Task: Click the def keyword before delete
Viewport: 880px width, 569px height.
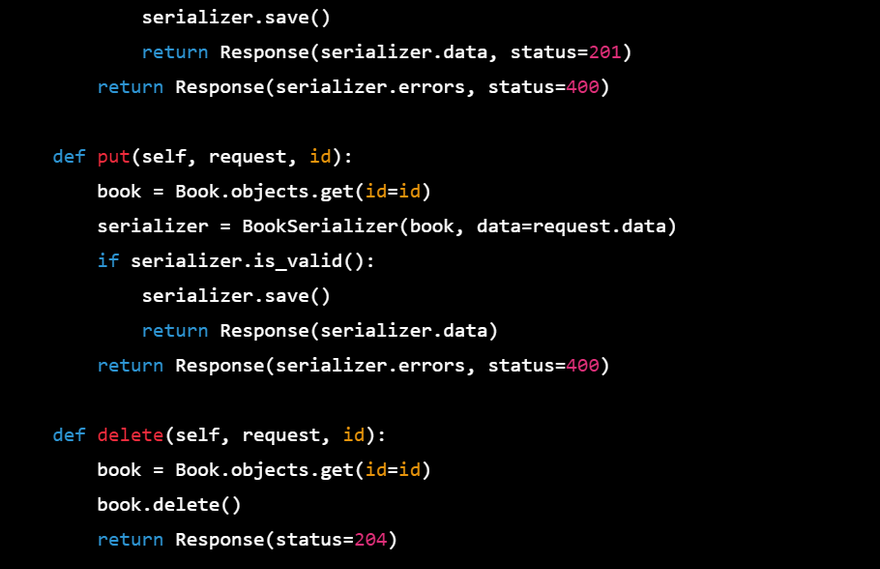Action: (69, 435)
